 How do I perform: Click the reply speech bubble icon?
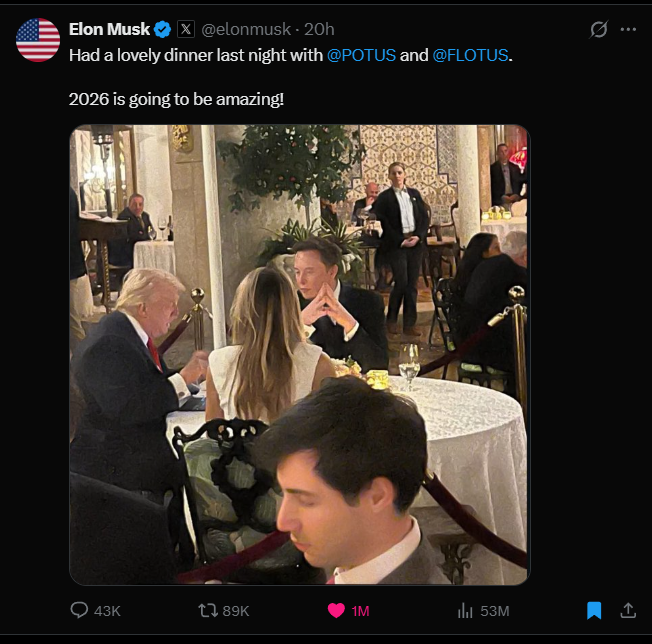[x=80, y=610]
